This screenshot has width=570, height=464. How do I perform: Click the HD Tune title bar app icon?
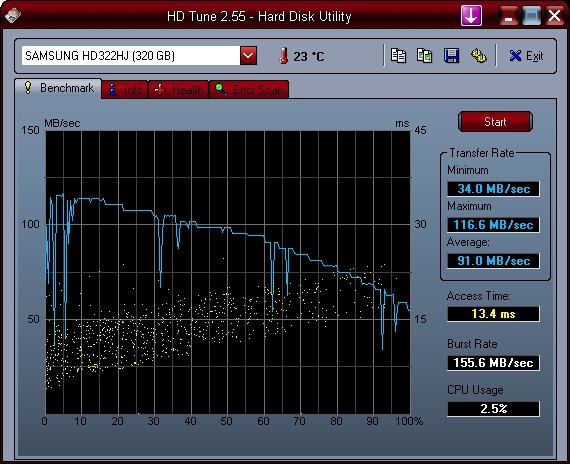(13, 16)
